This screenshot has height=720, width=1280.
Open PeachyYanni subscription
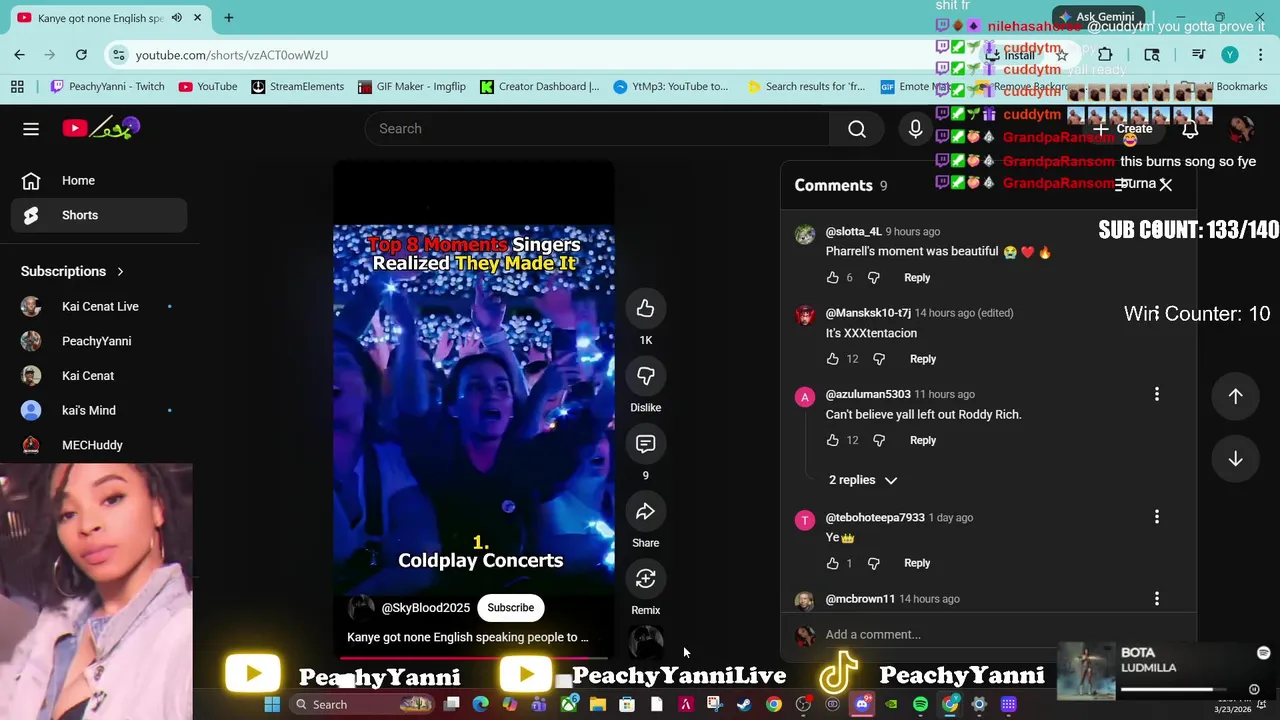pos(99,341)
